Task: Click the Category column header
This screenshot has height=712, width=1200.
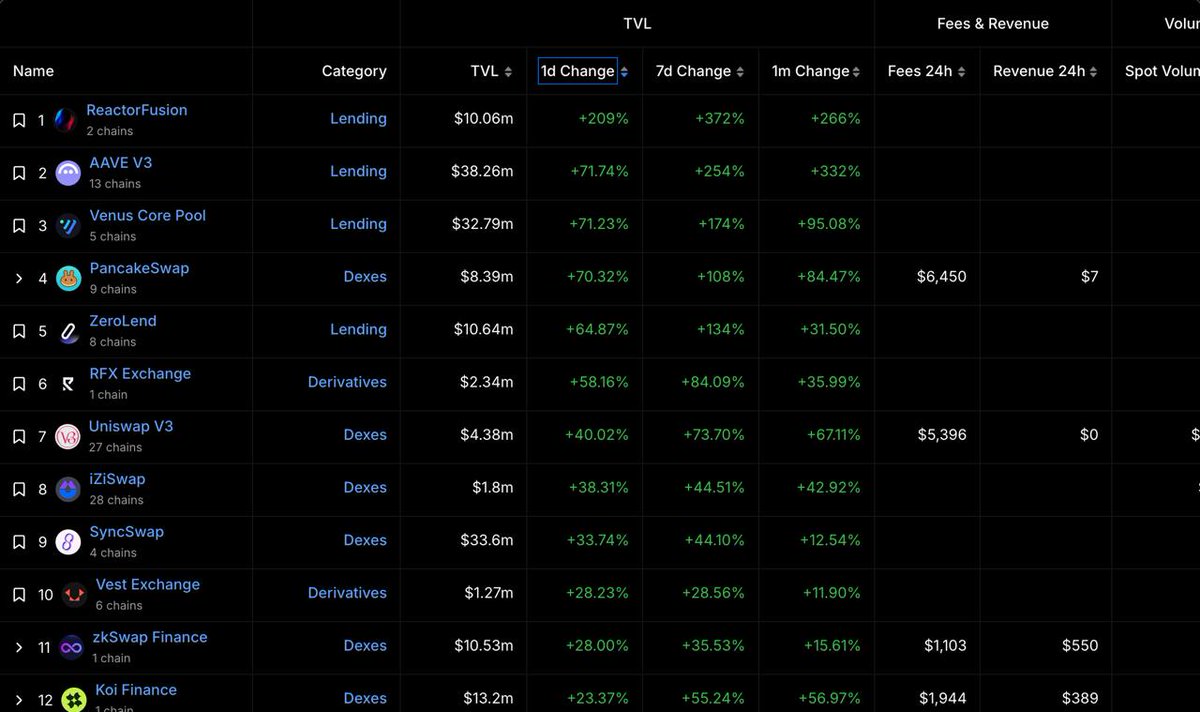Action: (x=354, y=71)
